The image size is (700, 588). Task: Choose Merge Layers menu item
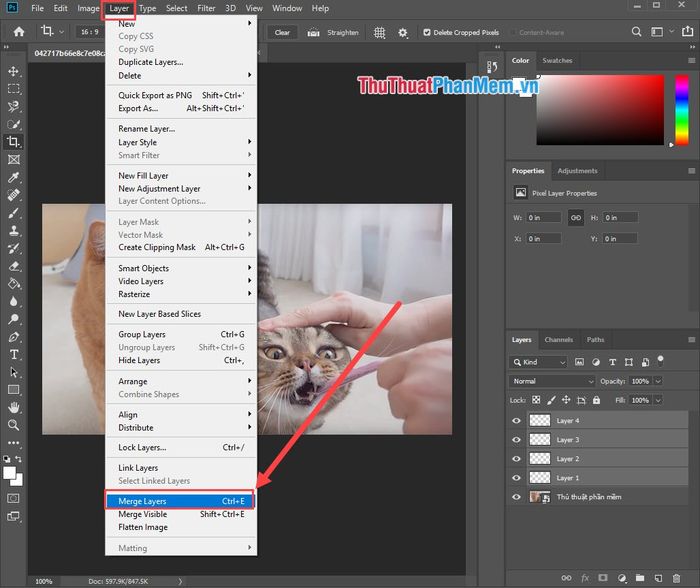coord(181,501)
